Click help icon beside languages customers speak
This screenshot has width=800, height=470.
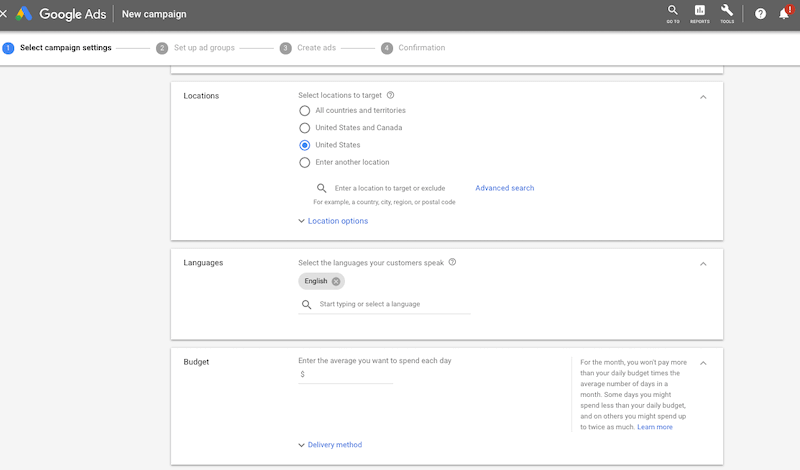452,262
